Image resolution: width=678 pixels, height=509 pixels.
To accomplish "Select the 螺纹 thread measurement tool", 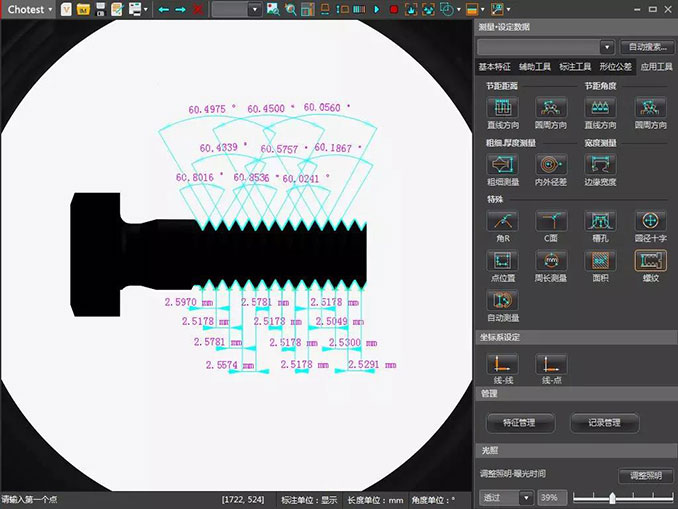I will click(x=649, y=261).
